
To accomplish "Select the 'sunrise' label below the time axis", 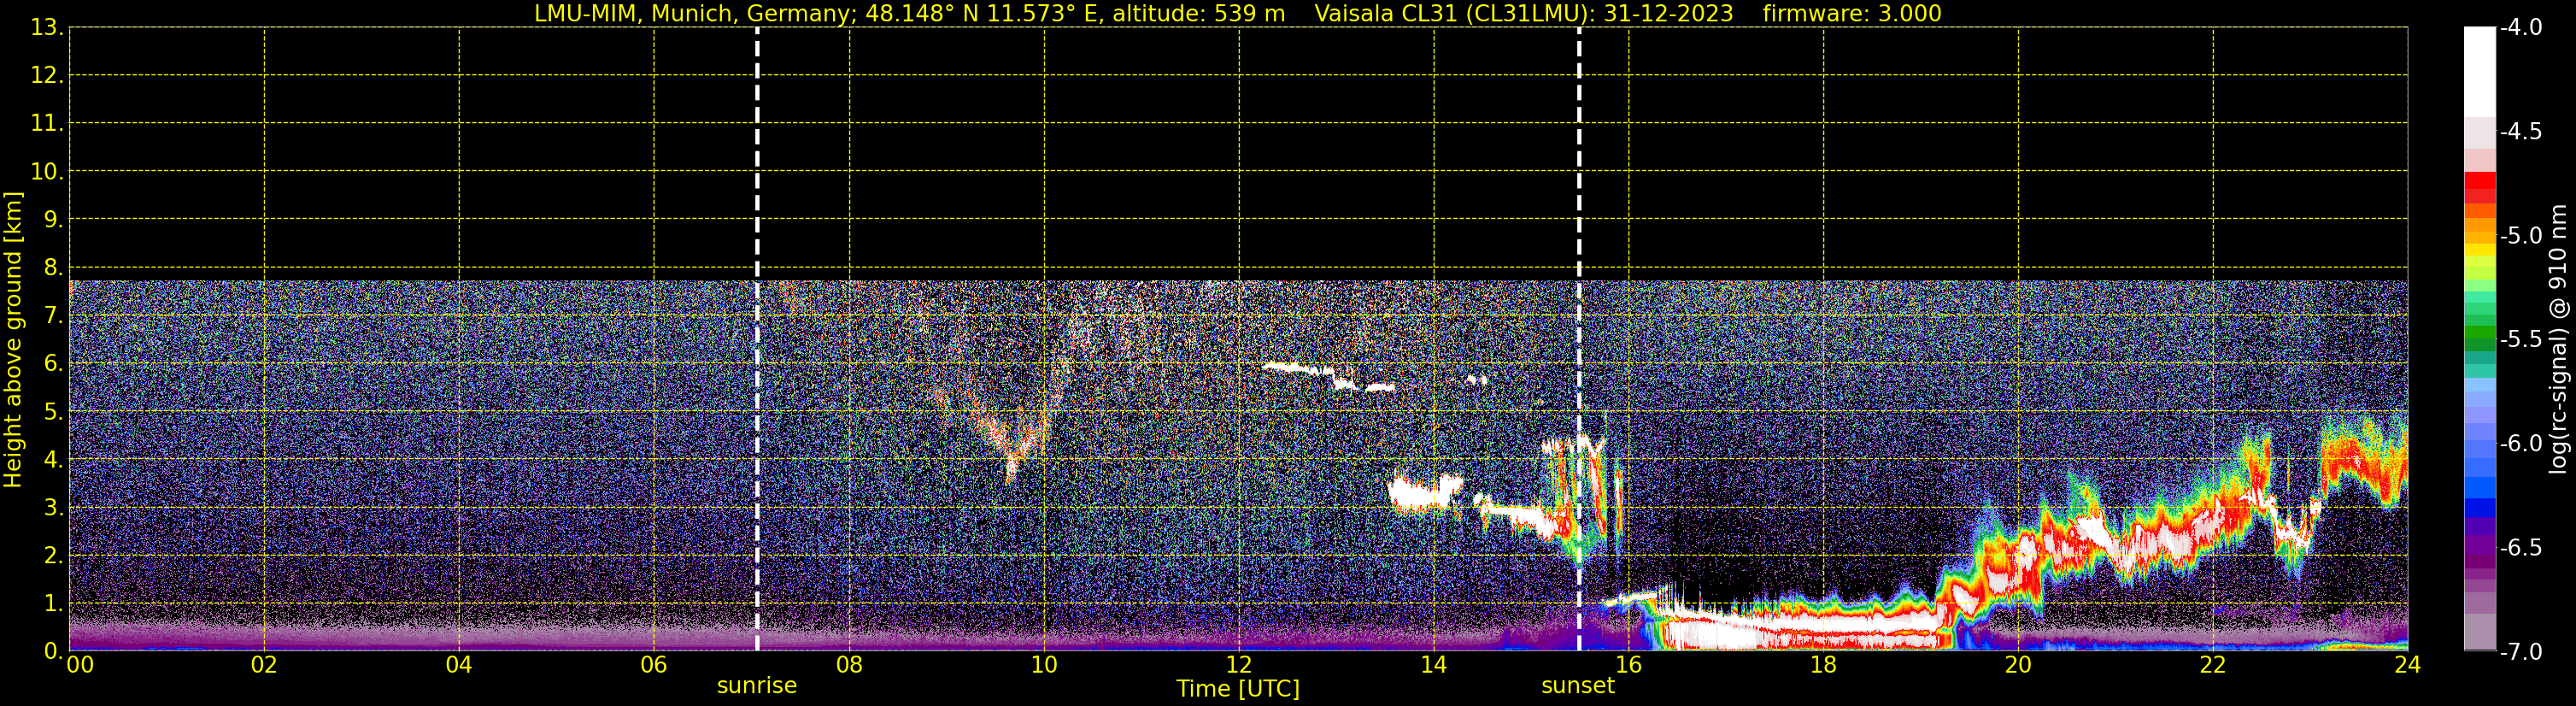I will click(757, 686).
